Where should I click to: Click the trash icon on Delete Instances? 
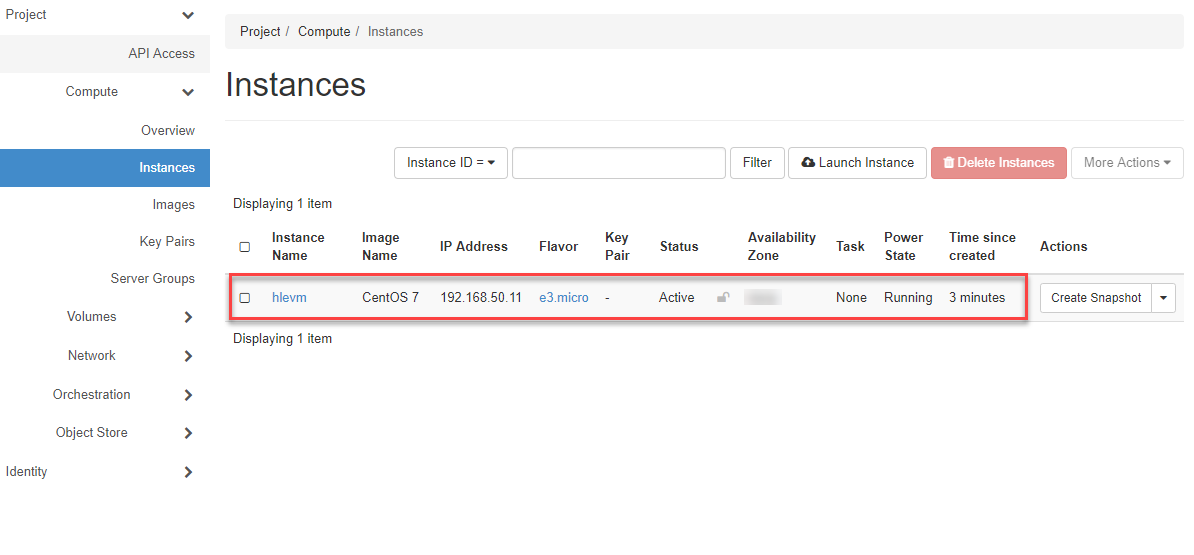(x=948, y=163)
